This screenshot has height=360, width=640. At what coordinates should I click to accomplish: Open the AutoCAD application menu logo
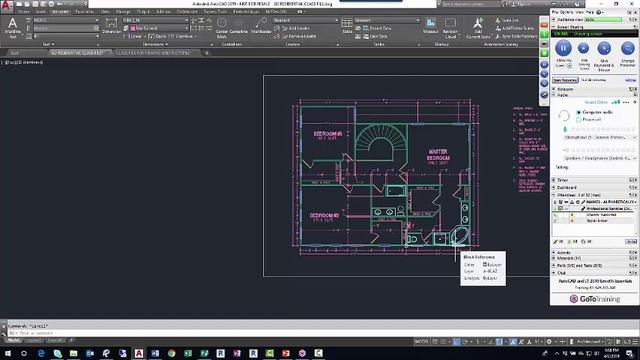point(6,5)
